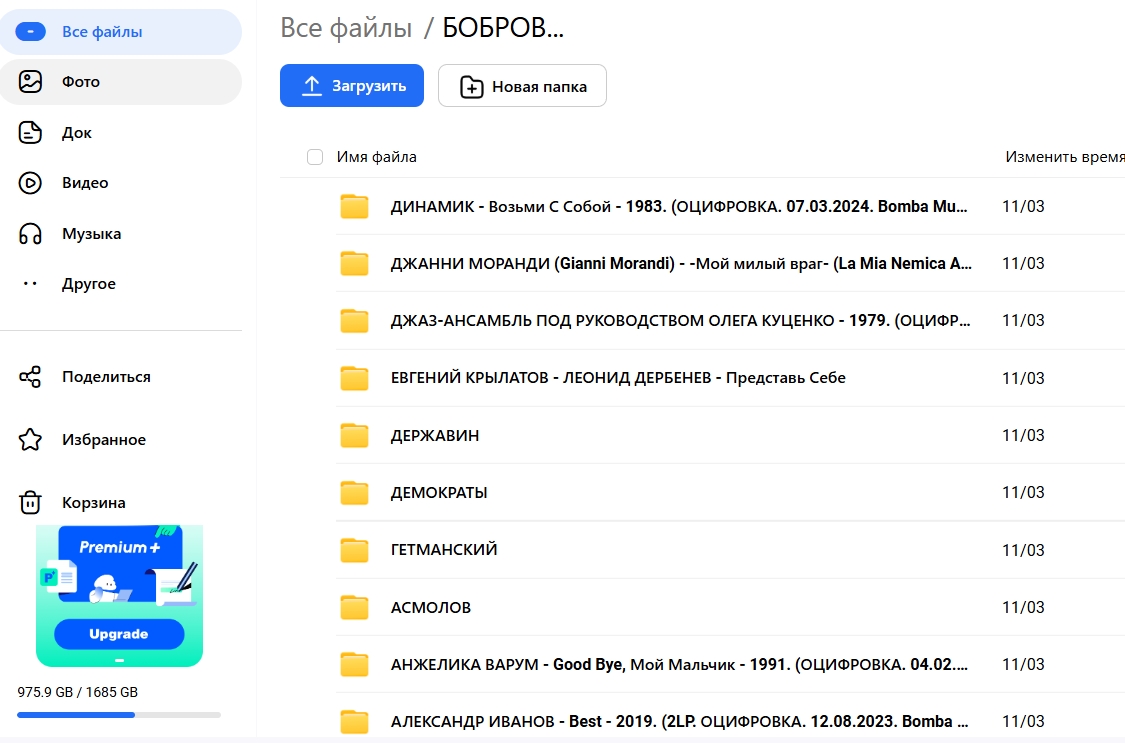Click folder icon for ДЖАННИ МОРАНДИ row
The width and height of the screenshot is (1125, 743).
354,263
